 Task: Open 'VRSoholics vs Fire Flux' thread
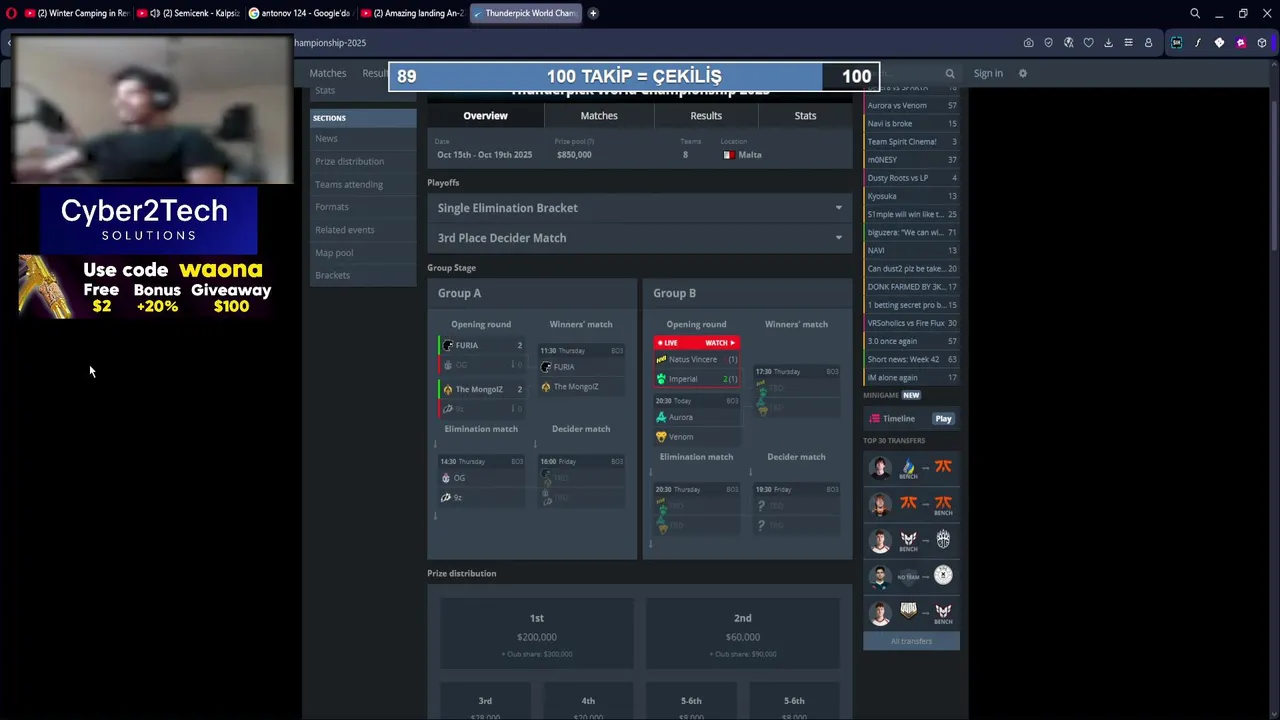click(911, 323)
